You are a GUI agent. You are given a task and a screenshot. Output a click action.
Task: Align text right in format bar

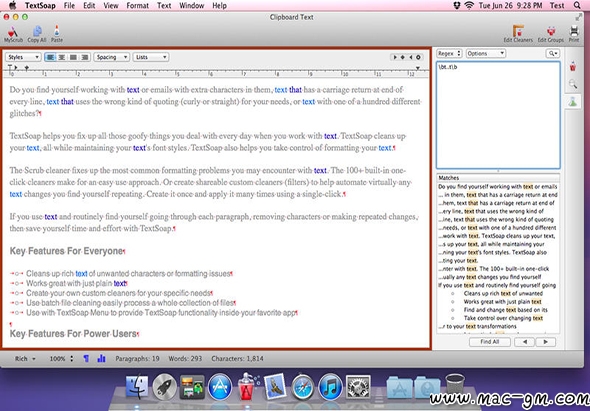click(x=85, y=57)
